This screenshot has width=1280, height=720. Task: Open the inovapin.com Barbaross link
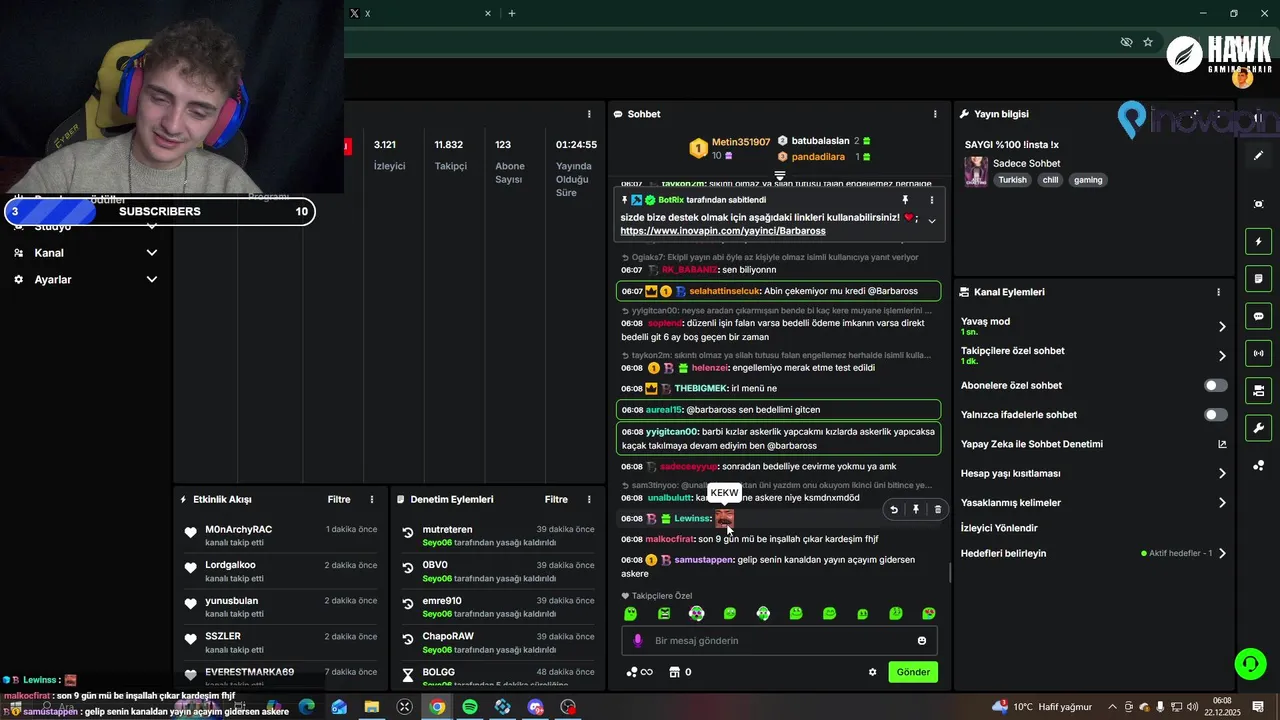[x=723, y=231]
